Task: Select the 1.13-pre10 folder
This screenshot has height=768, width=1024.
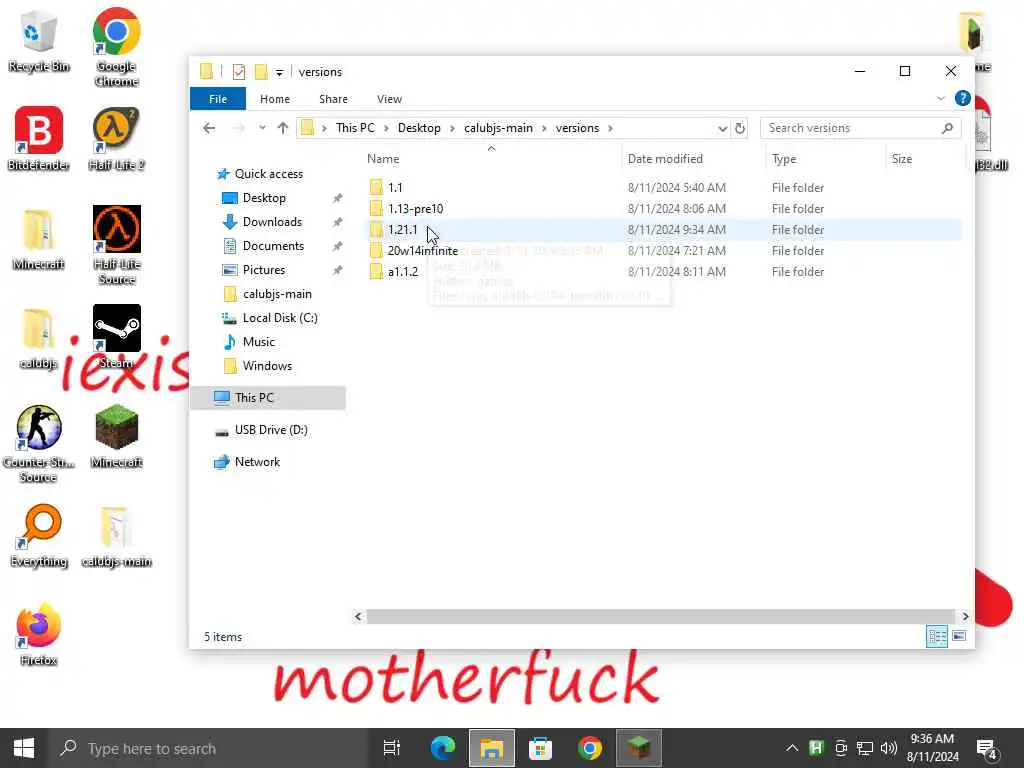Action: point(664,208)
